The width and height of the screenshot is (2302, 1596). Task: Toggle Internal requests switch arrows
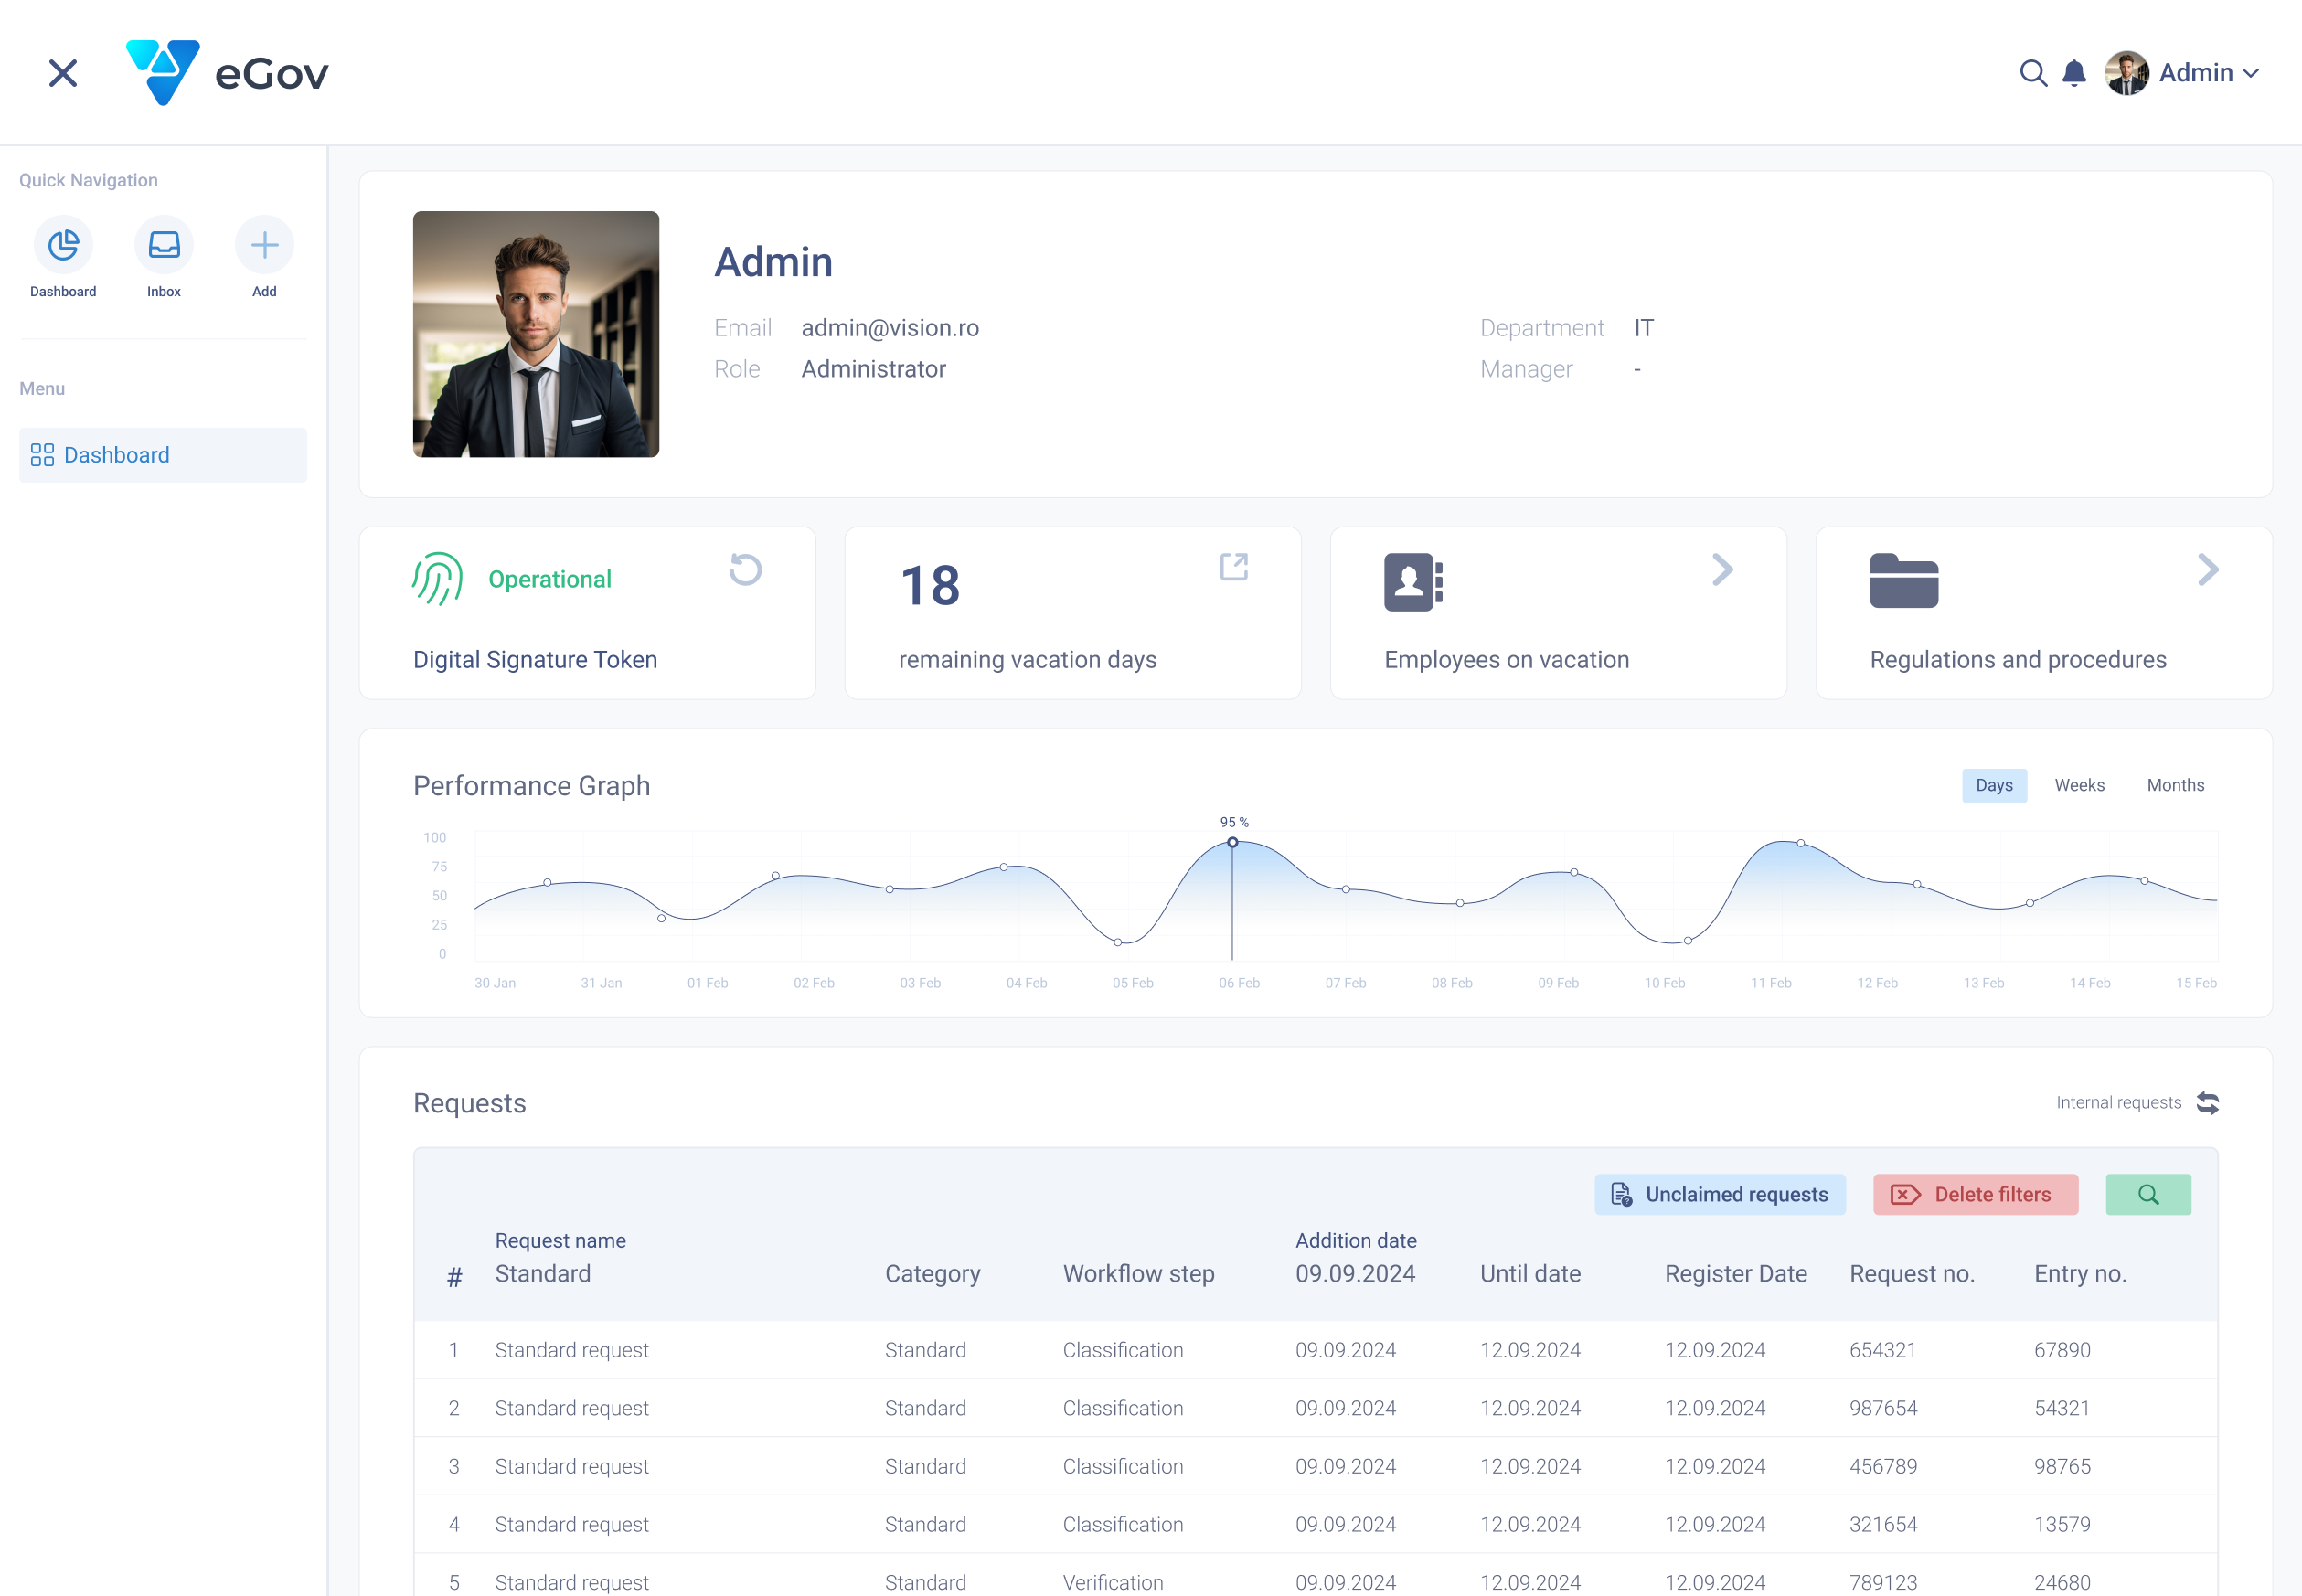pyautogui.click(x=2207, y=1103)
